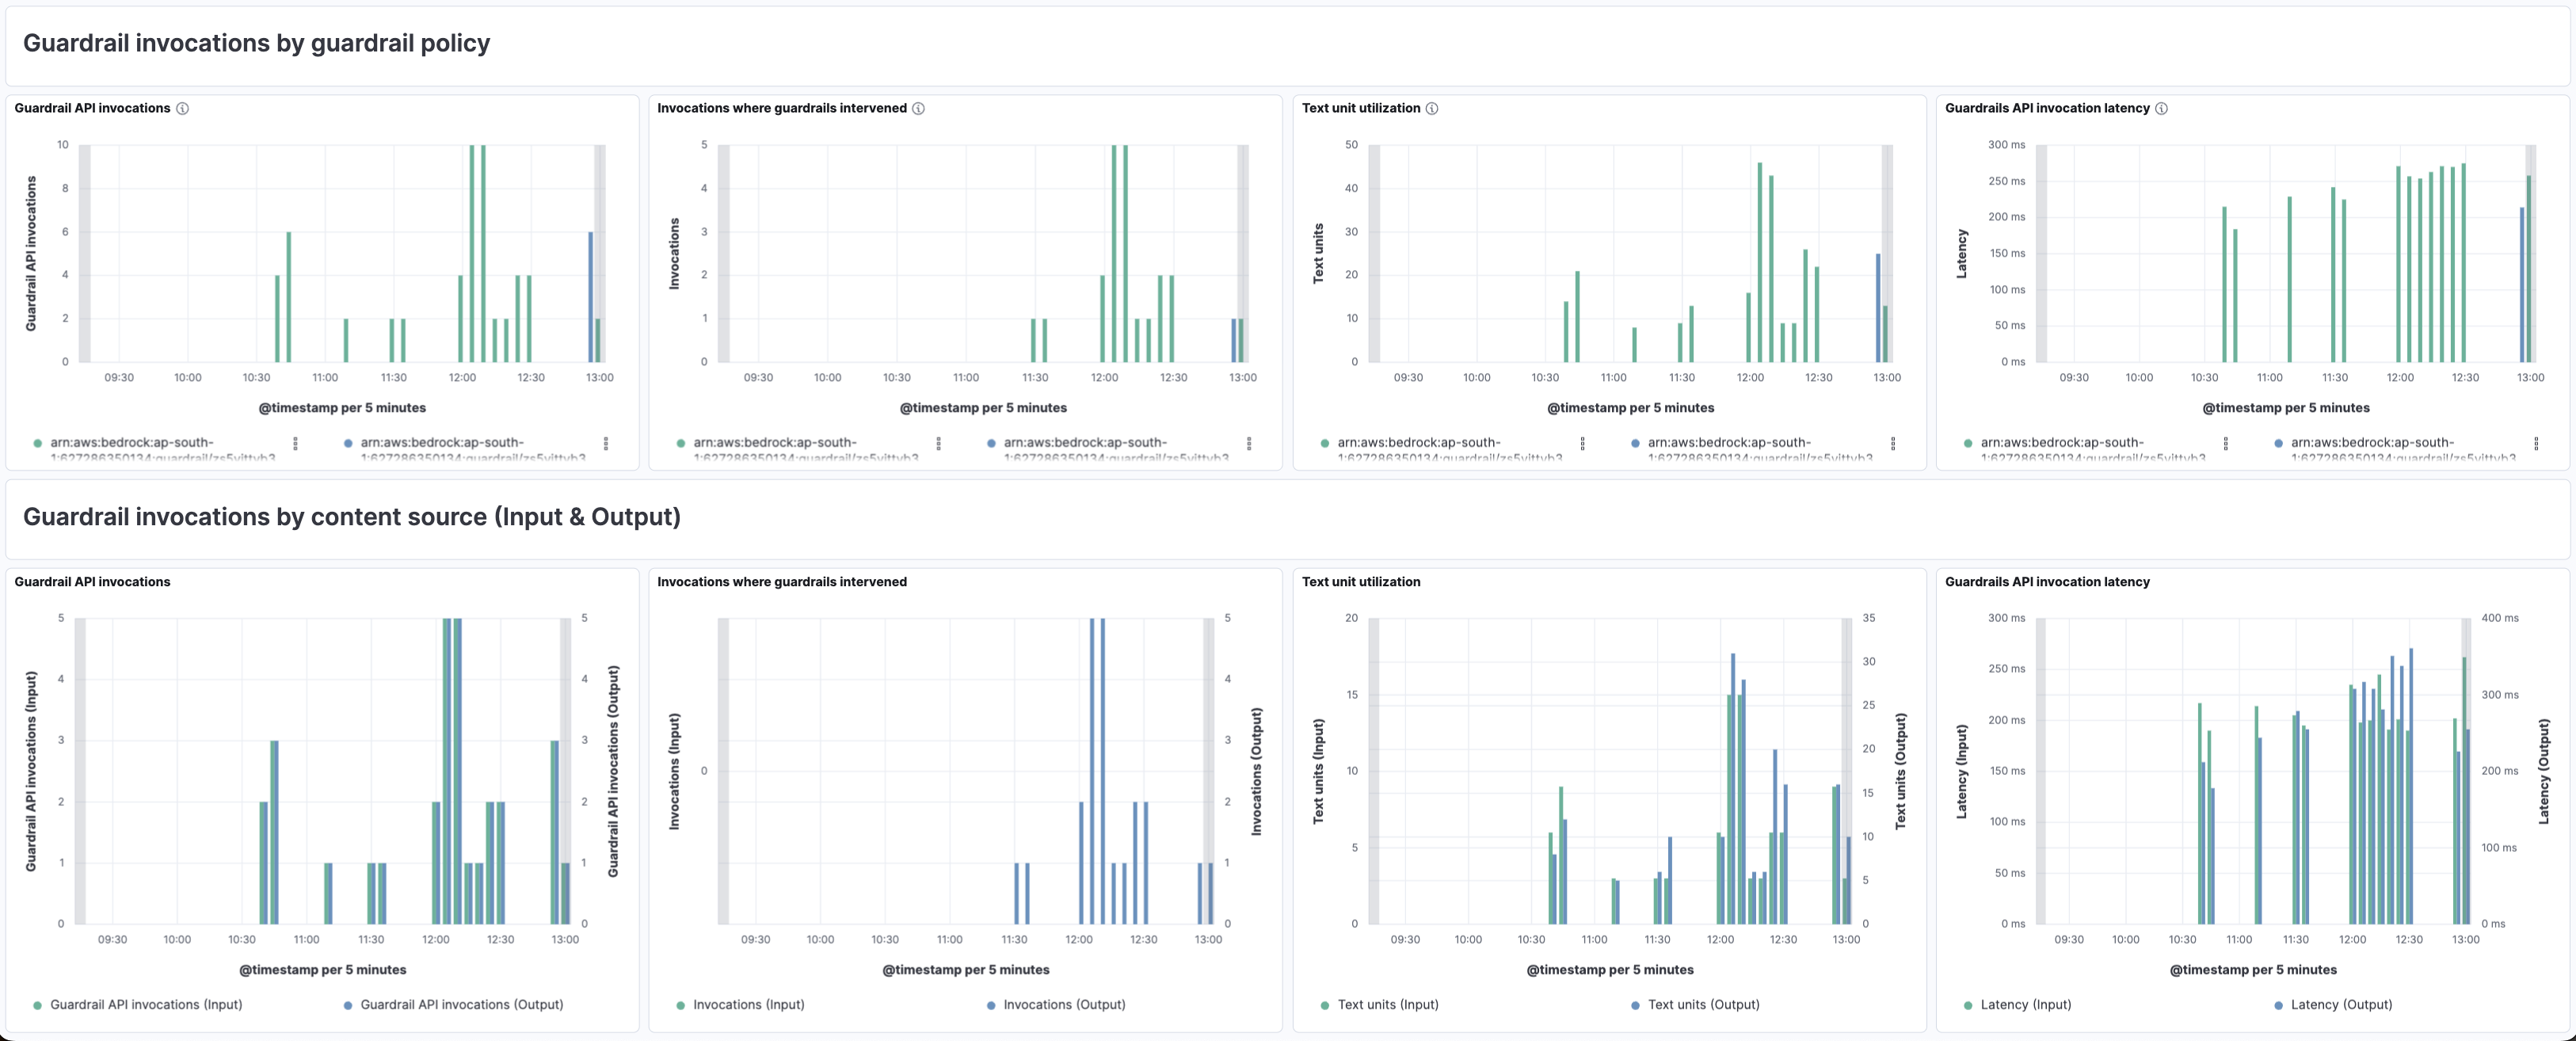Open options for green series in top Guardrail API invocations legend
2576x1041 pixels.
[295, 443]
